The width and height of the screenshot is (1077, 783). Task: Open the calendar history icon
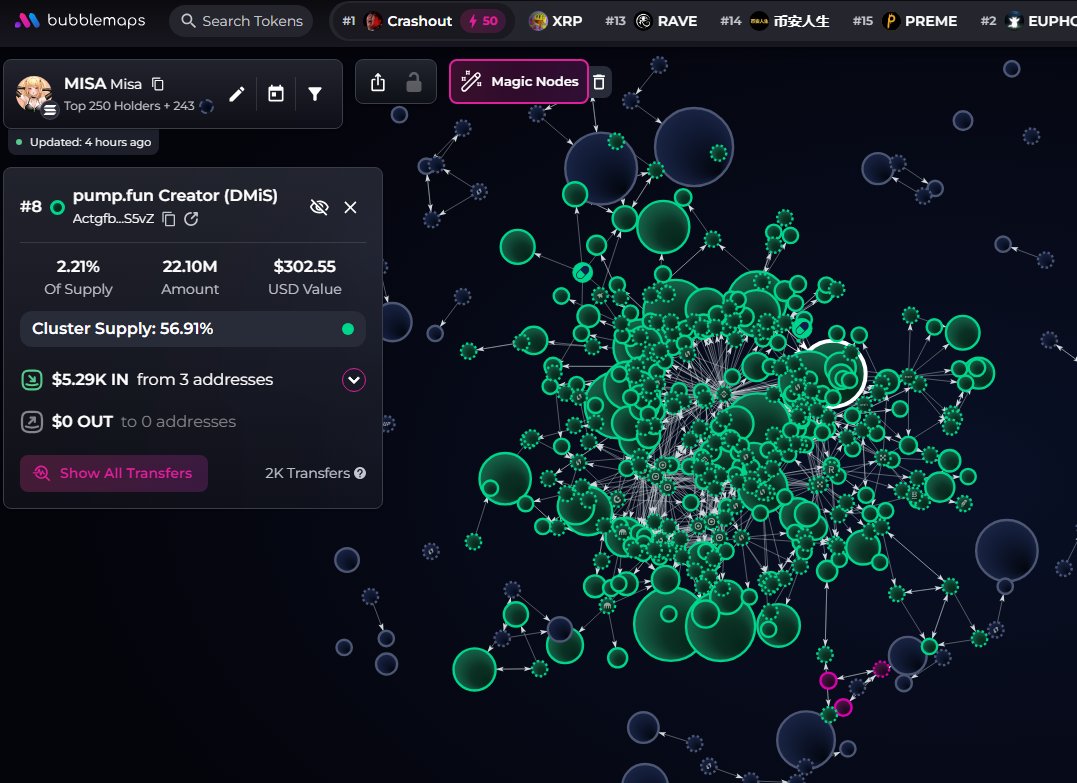pos(276,94)
